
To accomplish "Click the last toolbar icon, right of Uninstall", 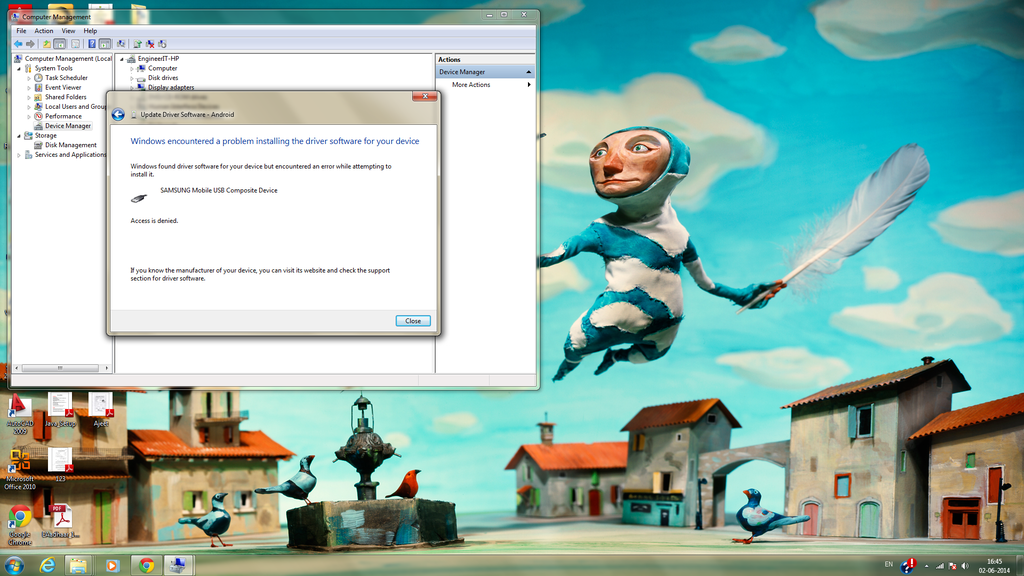I will (x=163, y=44).
